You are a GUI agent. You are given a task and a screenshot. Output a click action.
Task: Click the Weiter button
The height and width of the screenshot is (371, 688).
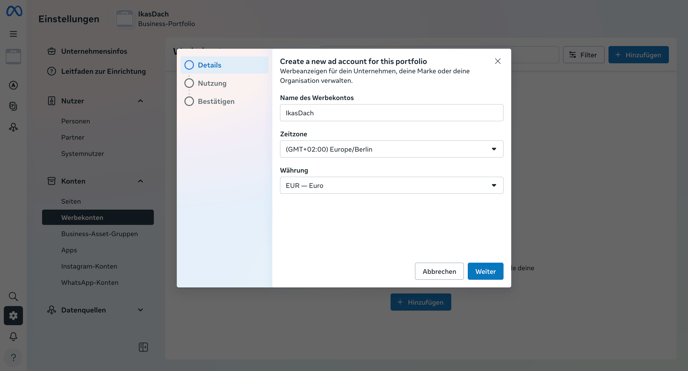[485, 271]
